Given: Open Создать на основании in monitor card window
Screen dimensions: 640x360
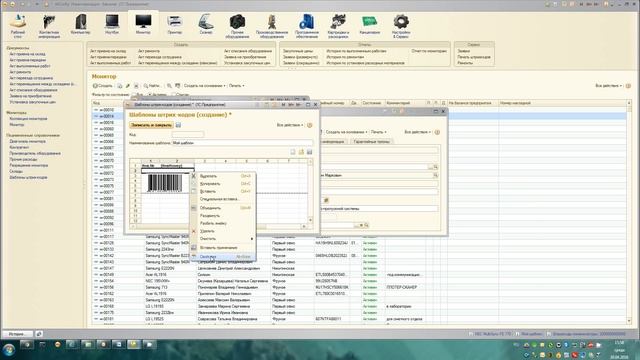Looking at the screenshot, I should coord(346,132).
